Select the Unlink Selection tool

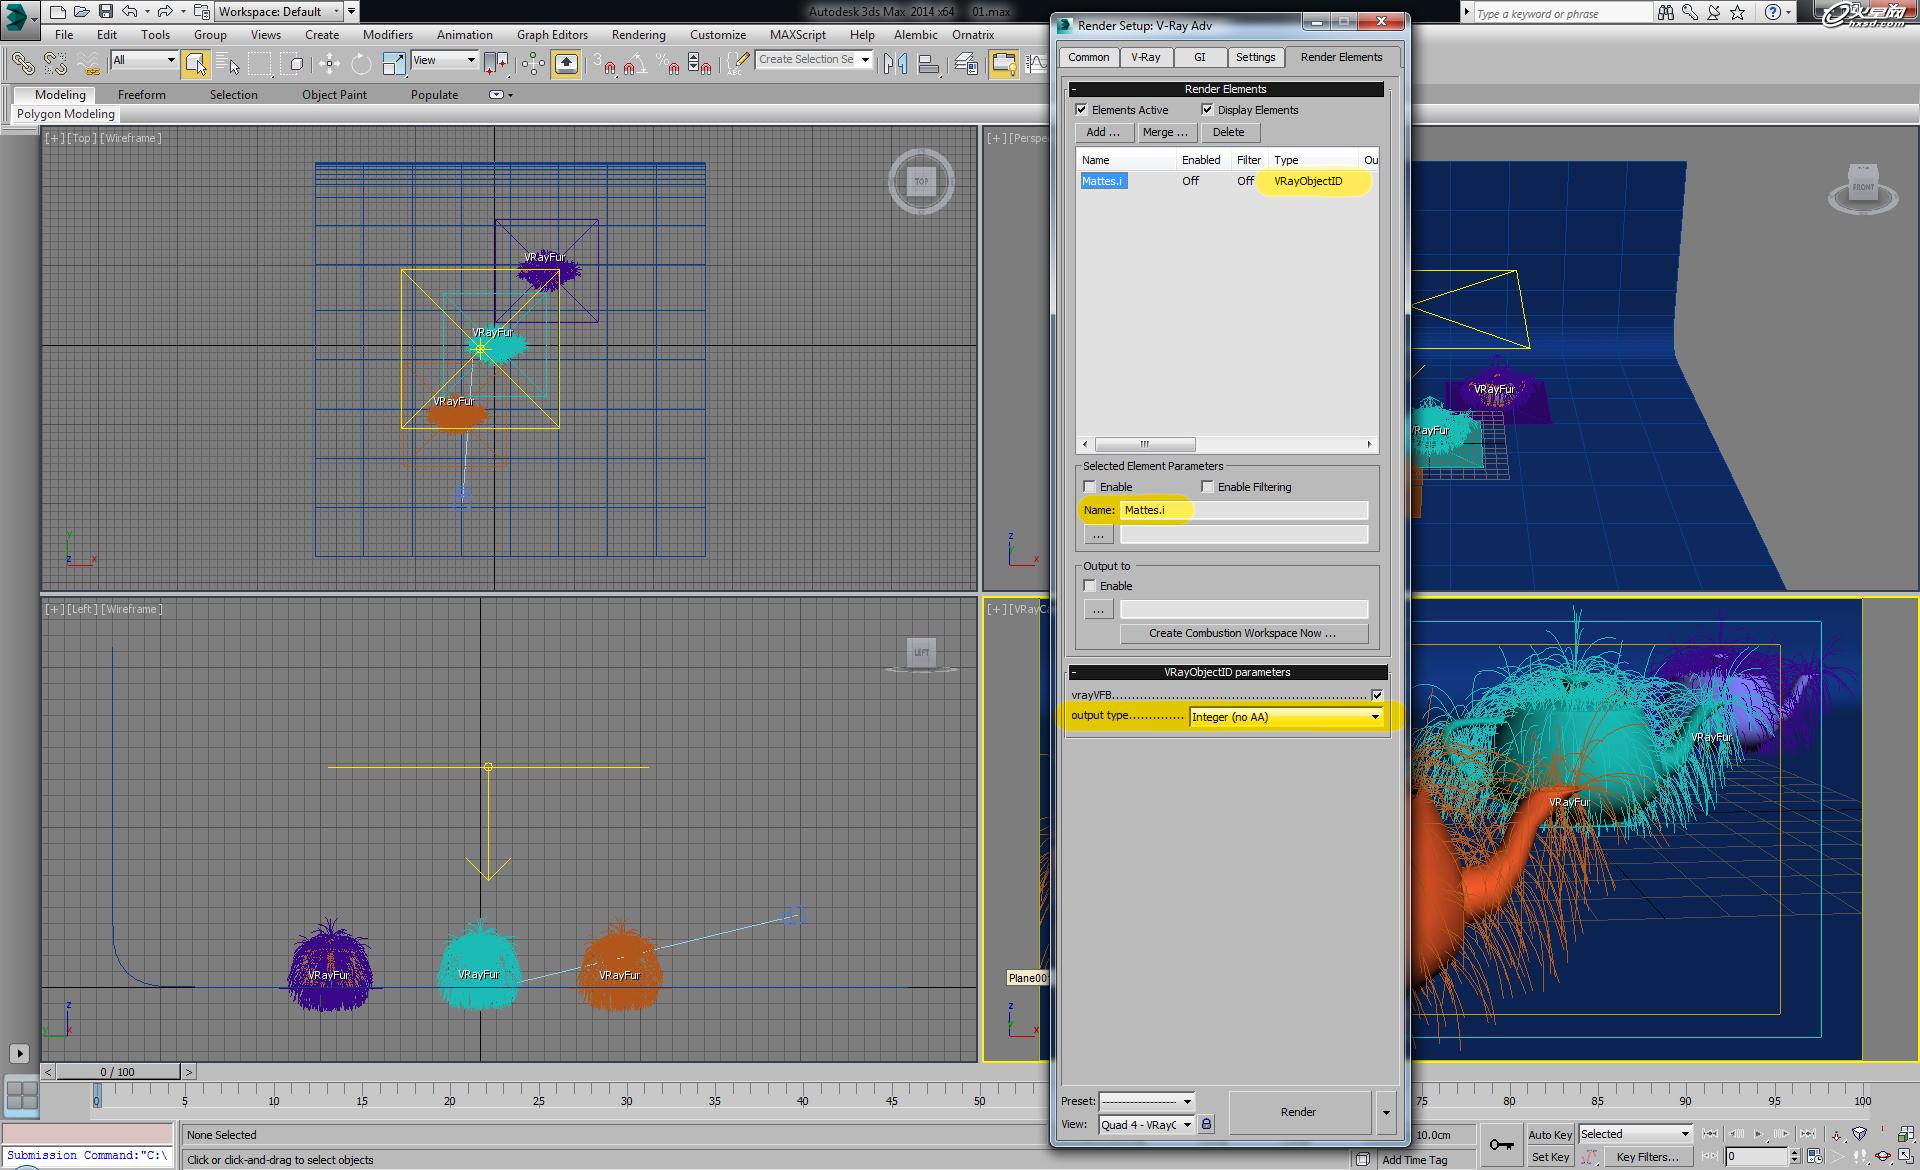tap(55, 64)
